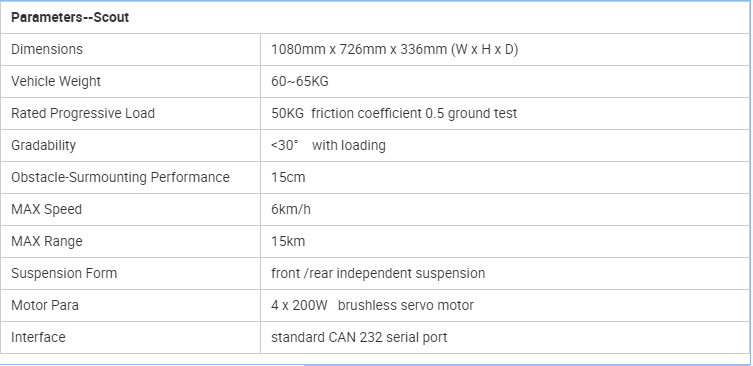Image resolution: width=753 pixels, height=366 pixels.
Task: Select the MAX Range label
Action: point(47,241)
